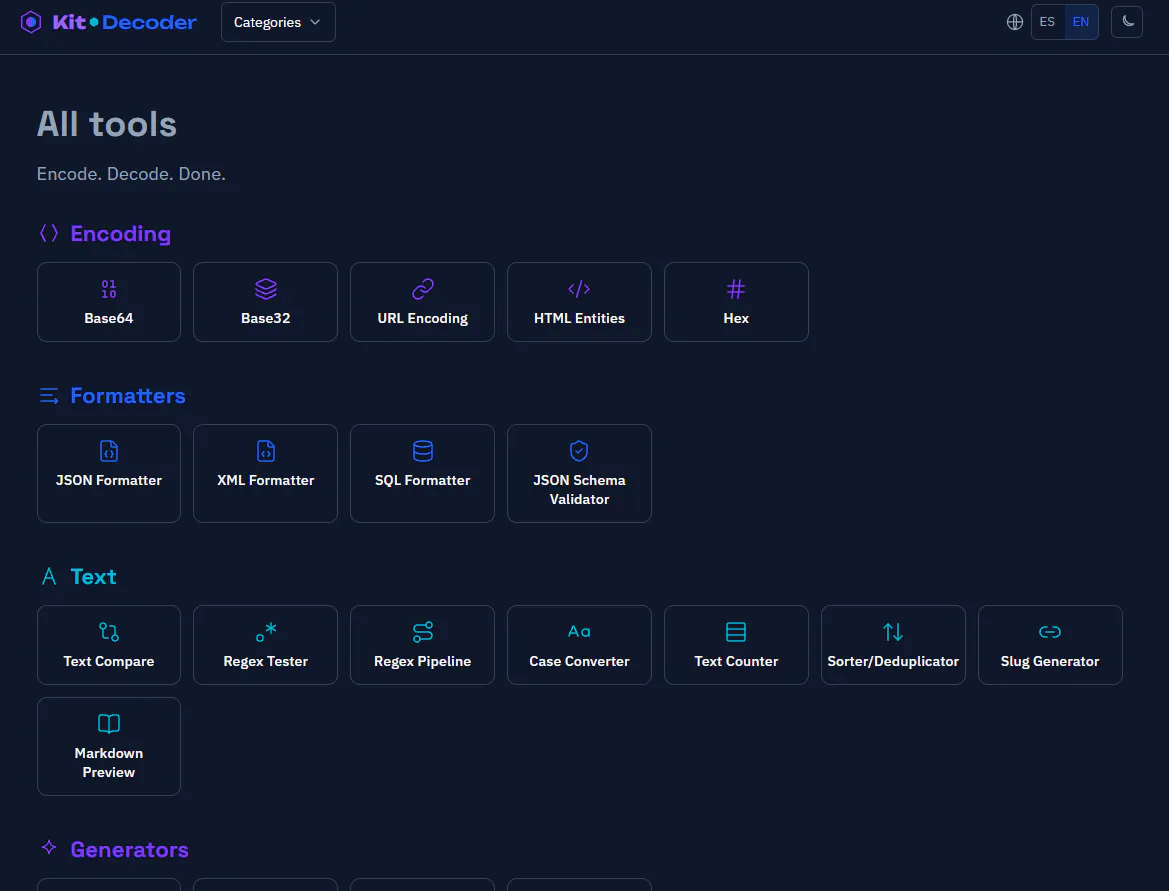
Task: Open JSON Formatter label
Action: pos(109,481)
